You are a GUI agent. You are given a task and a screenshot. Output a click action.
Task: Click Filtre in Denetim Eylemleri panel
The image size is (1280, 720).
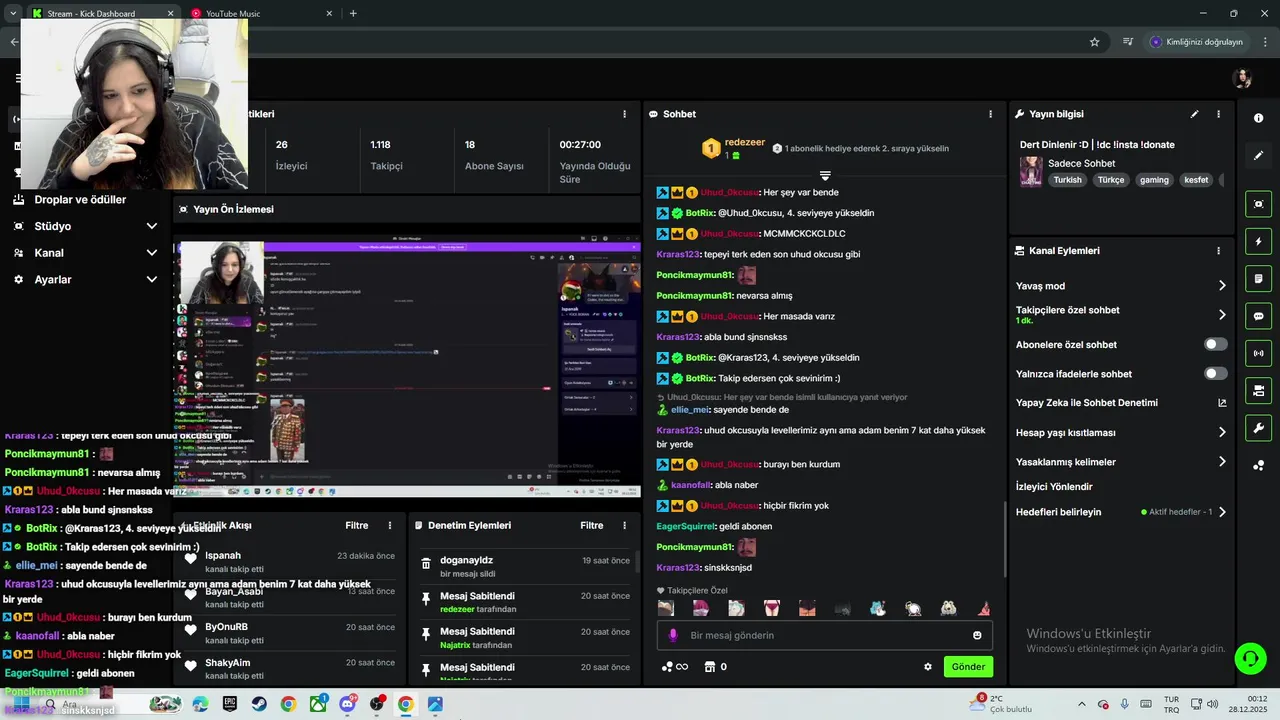point(592,525)
